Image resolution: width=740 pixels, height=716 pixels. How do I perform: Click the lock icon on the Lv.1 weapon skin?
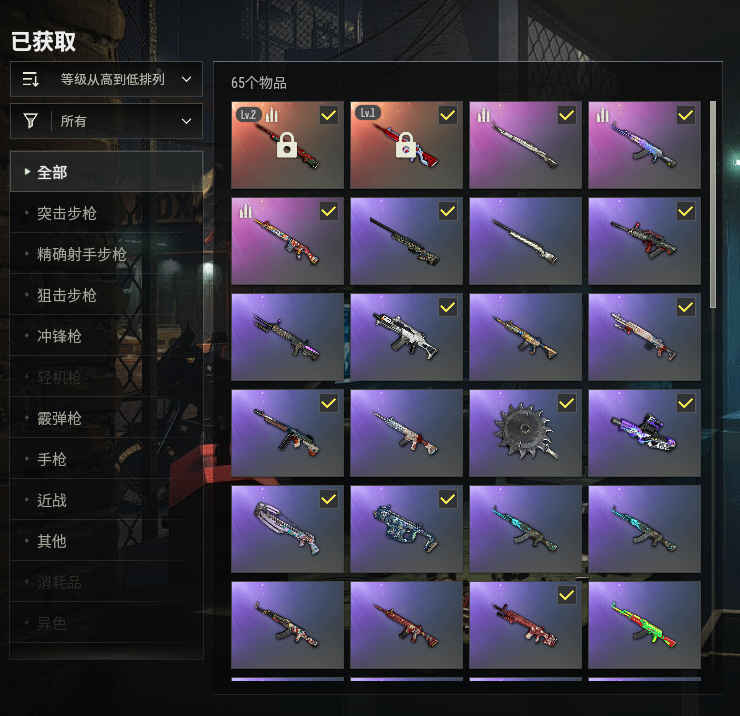pos(405,145)
